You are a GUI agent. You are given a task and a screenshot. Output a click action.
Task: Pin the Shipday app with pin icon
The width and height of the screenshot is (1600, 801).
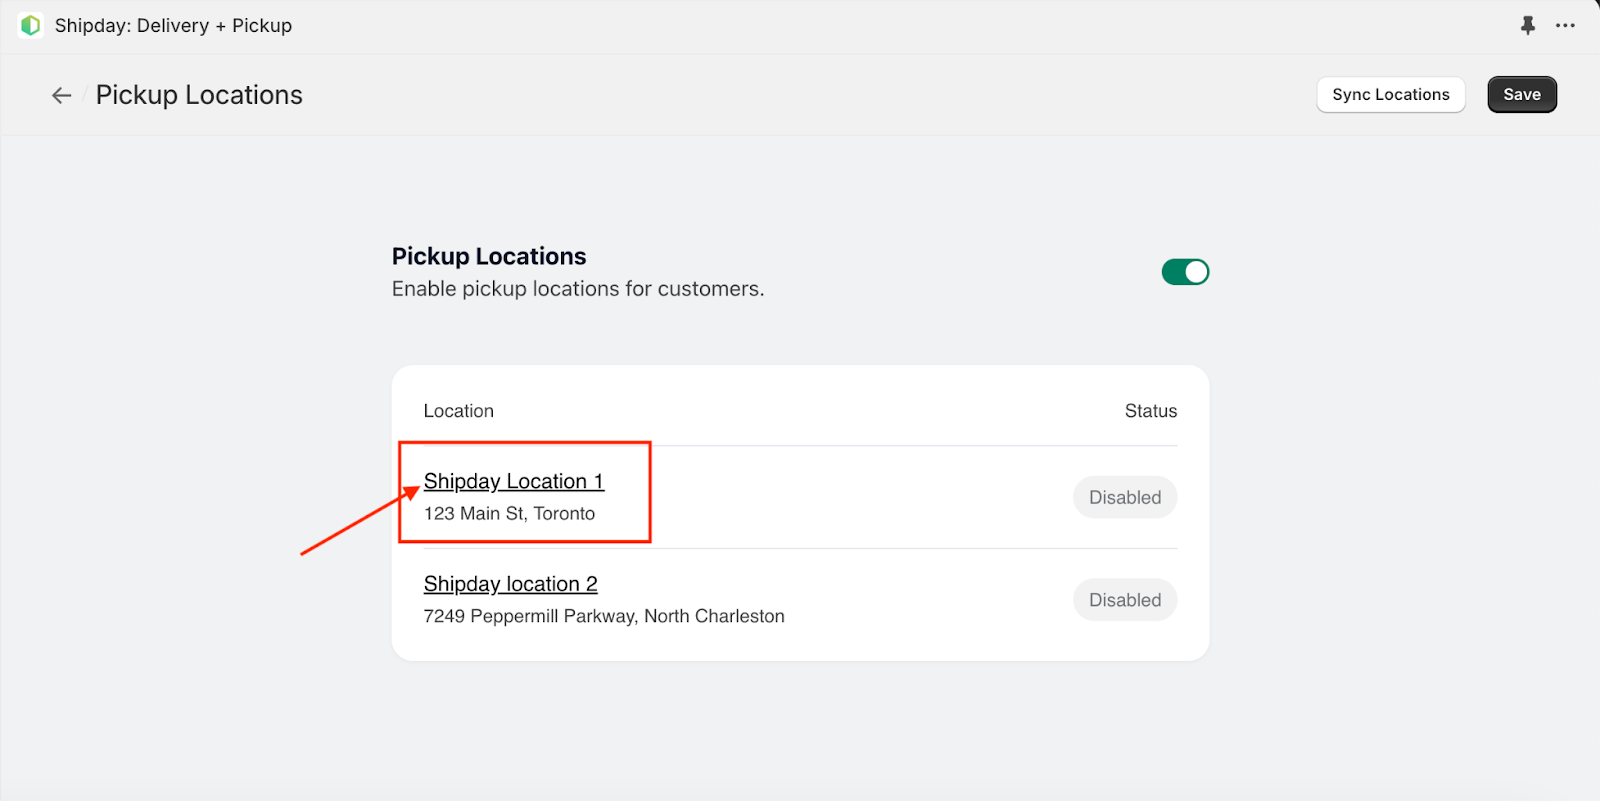point(1527,25)
